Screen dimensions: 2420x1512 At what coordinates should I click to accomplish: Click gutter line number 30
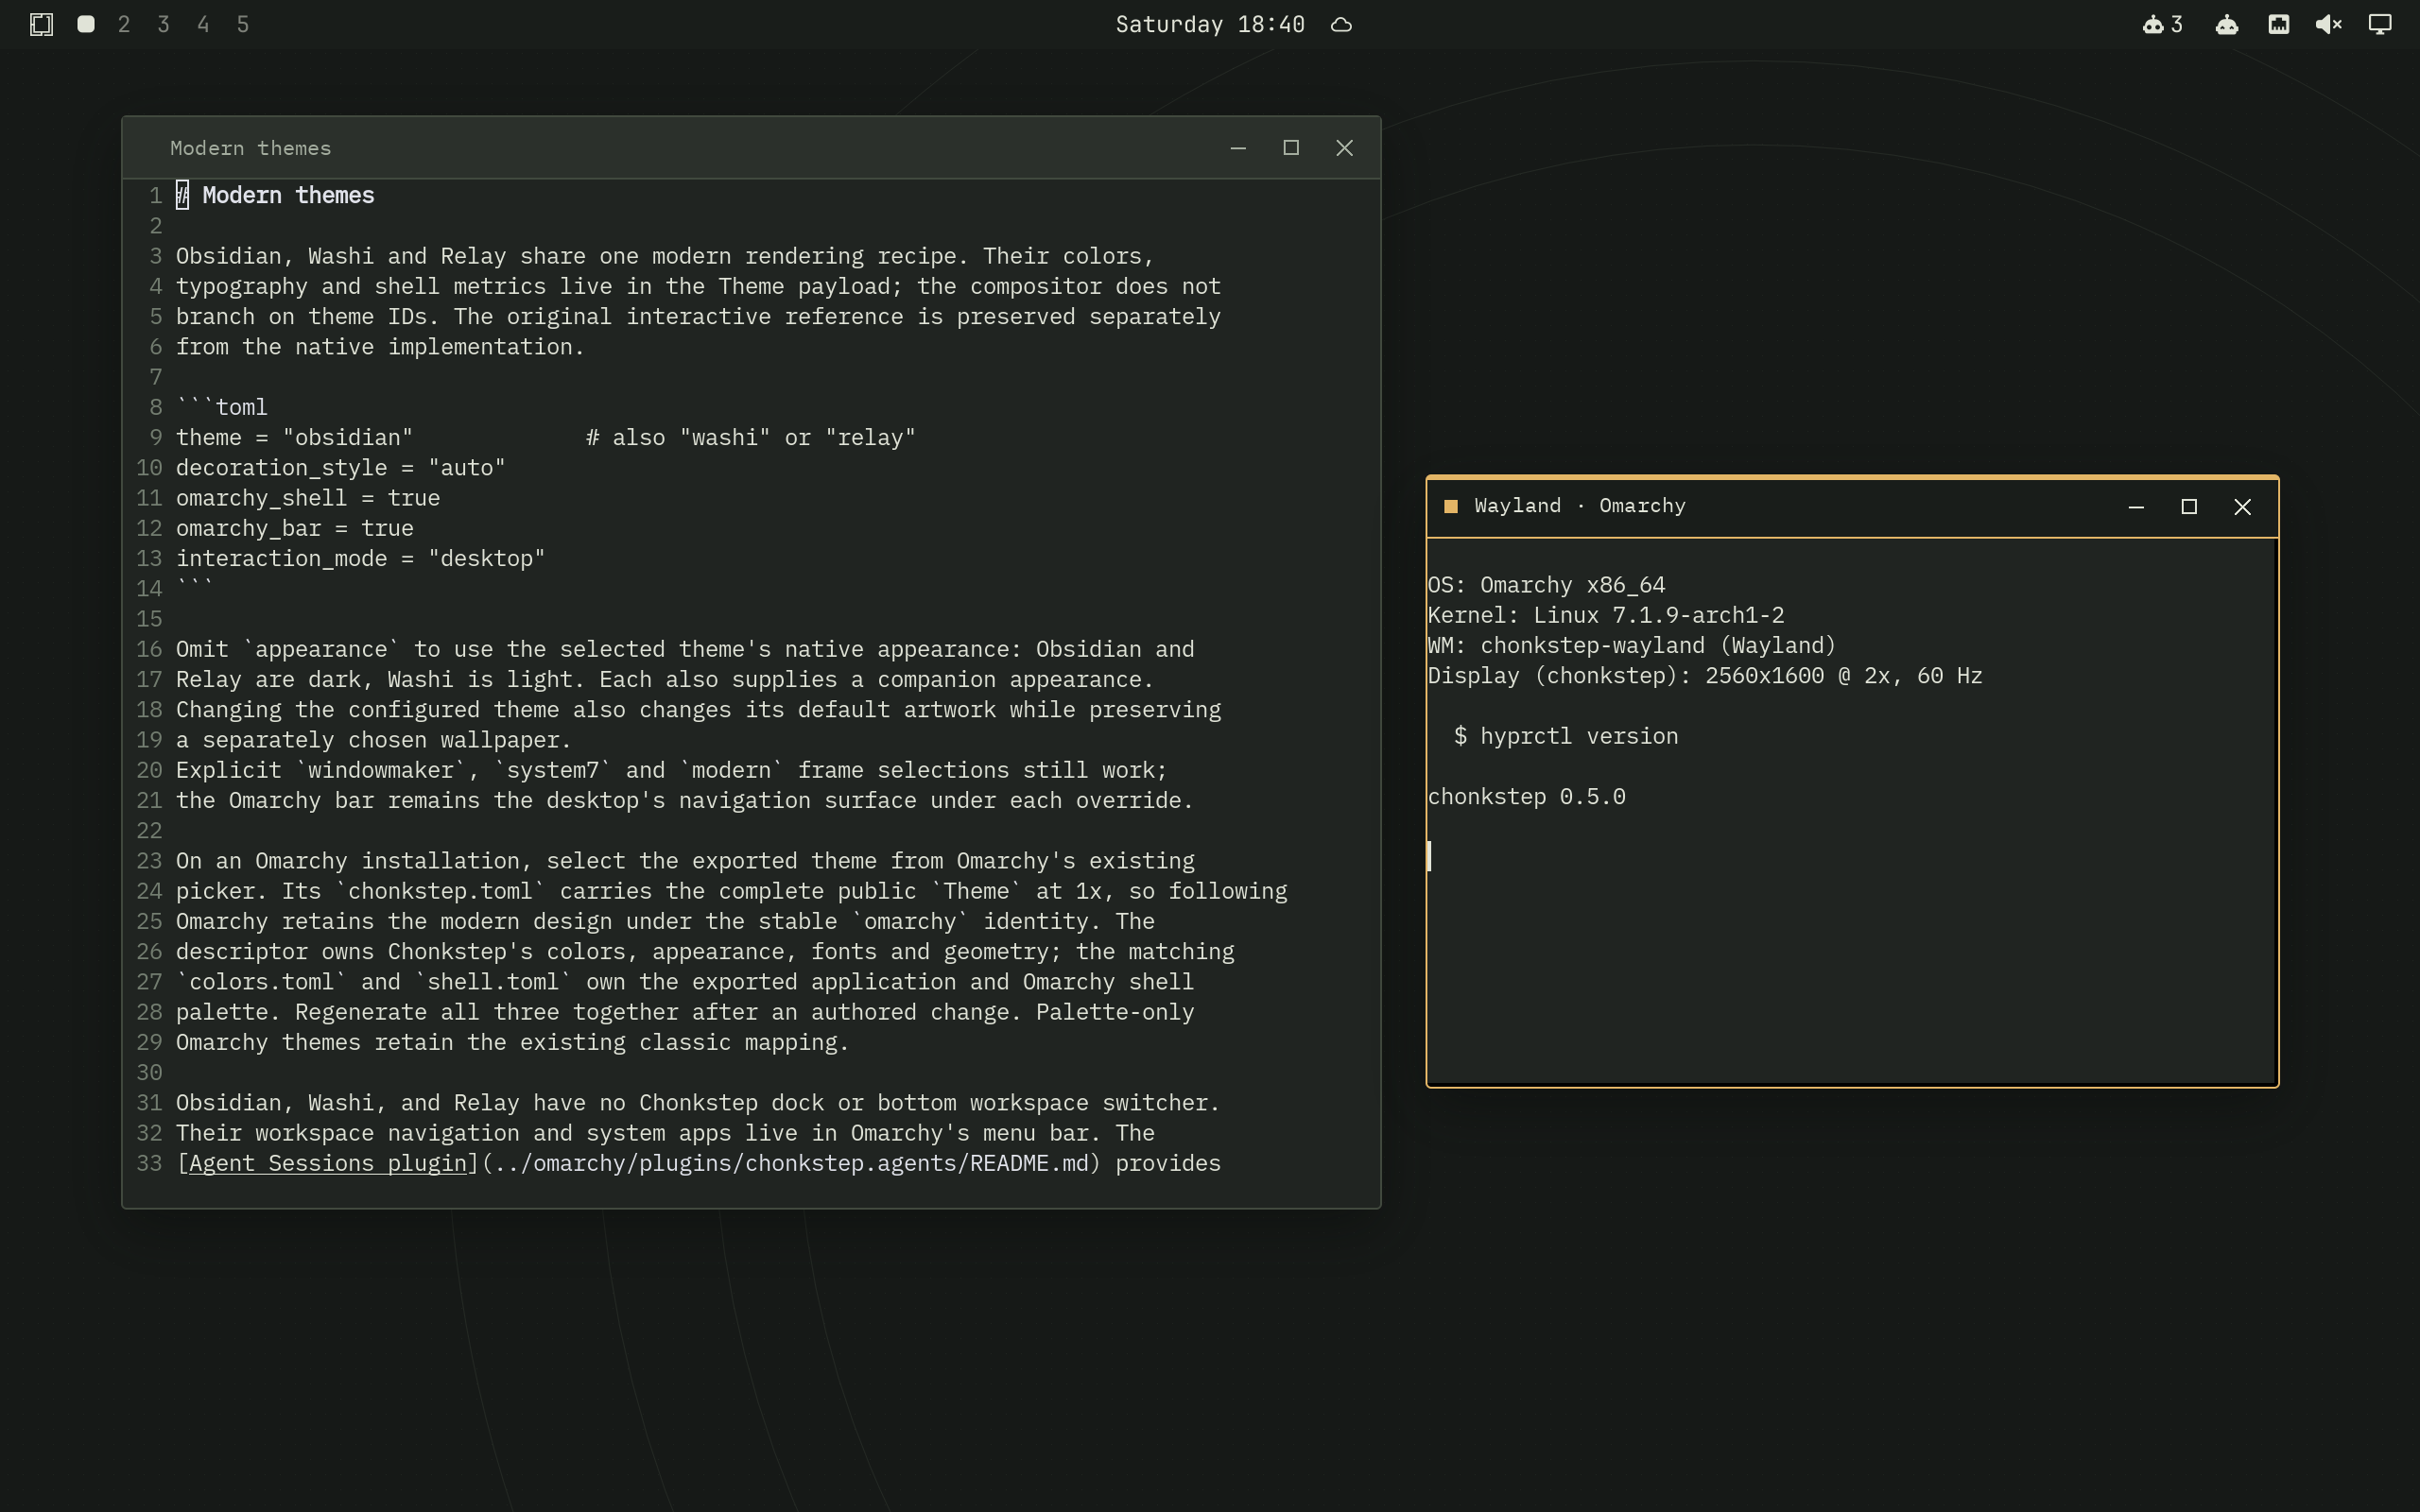(149, 1073)
